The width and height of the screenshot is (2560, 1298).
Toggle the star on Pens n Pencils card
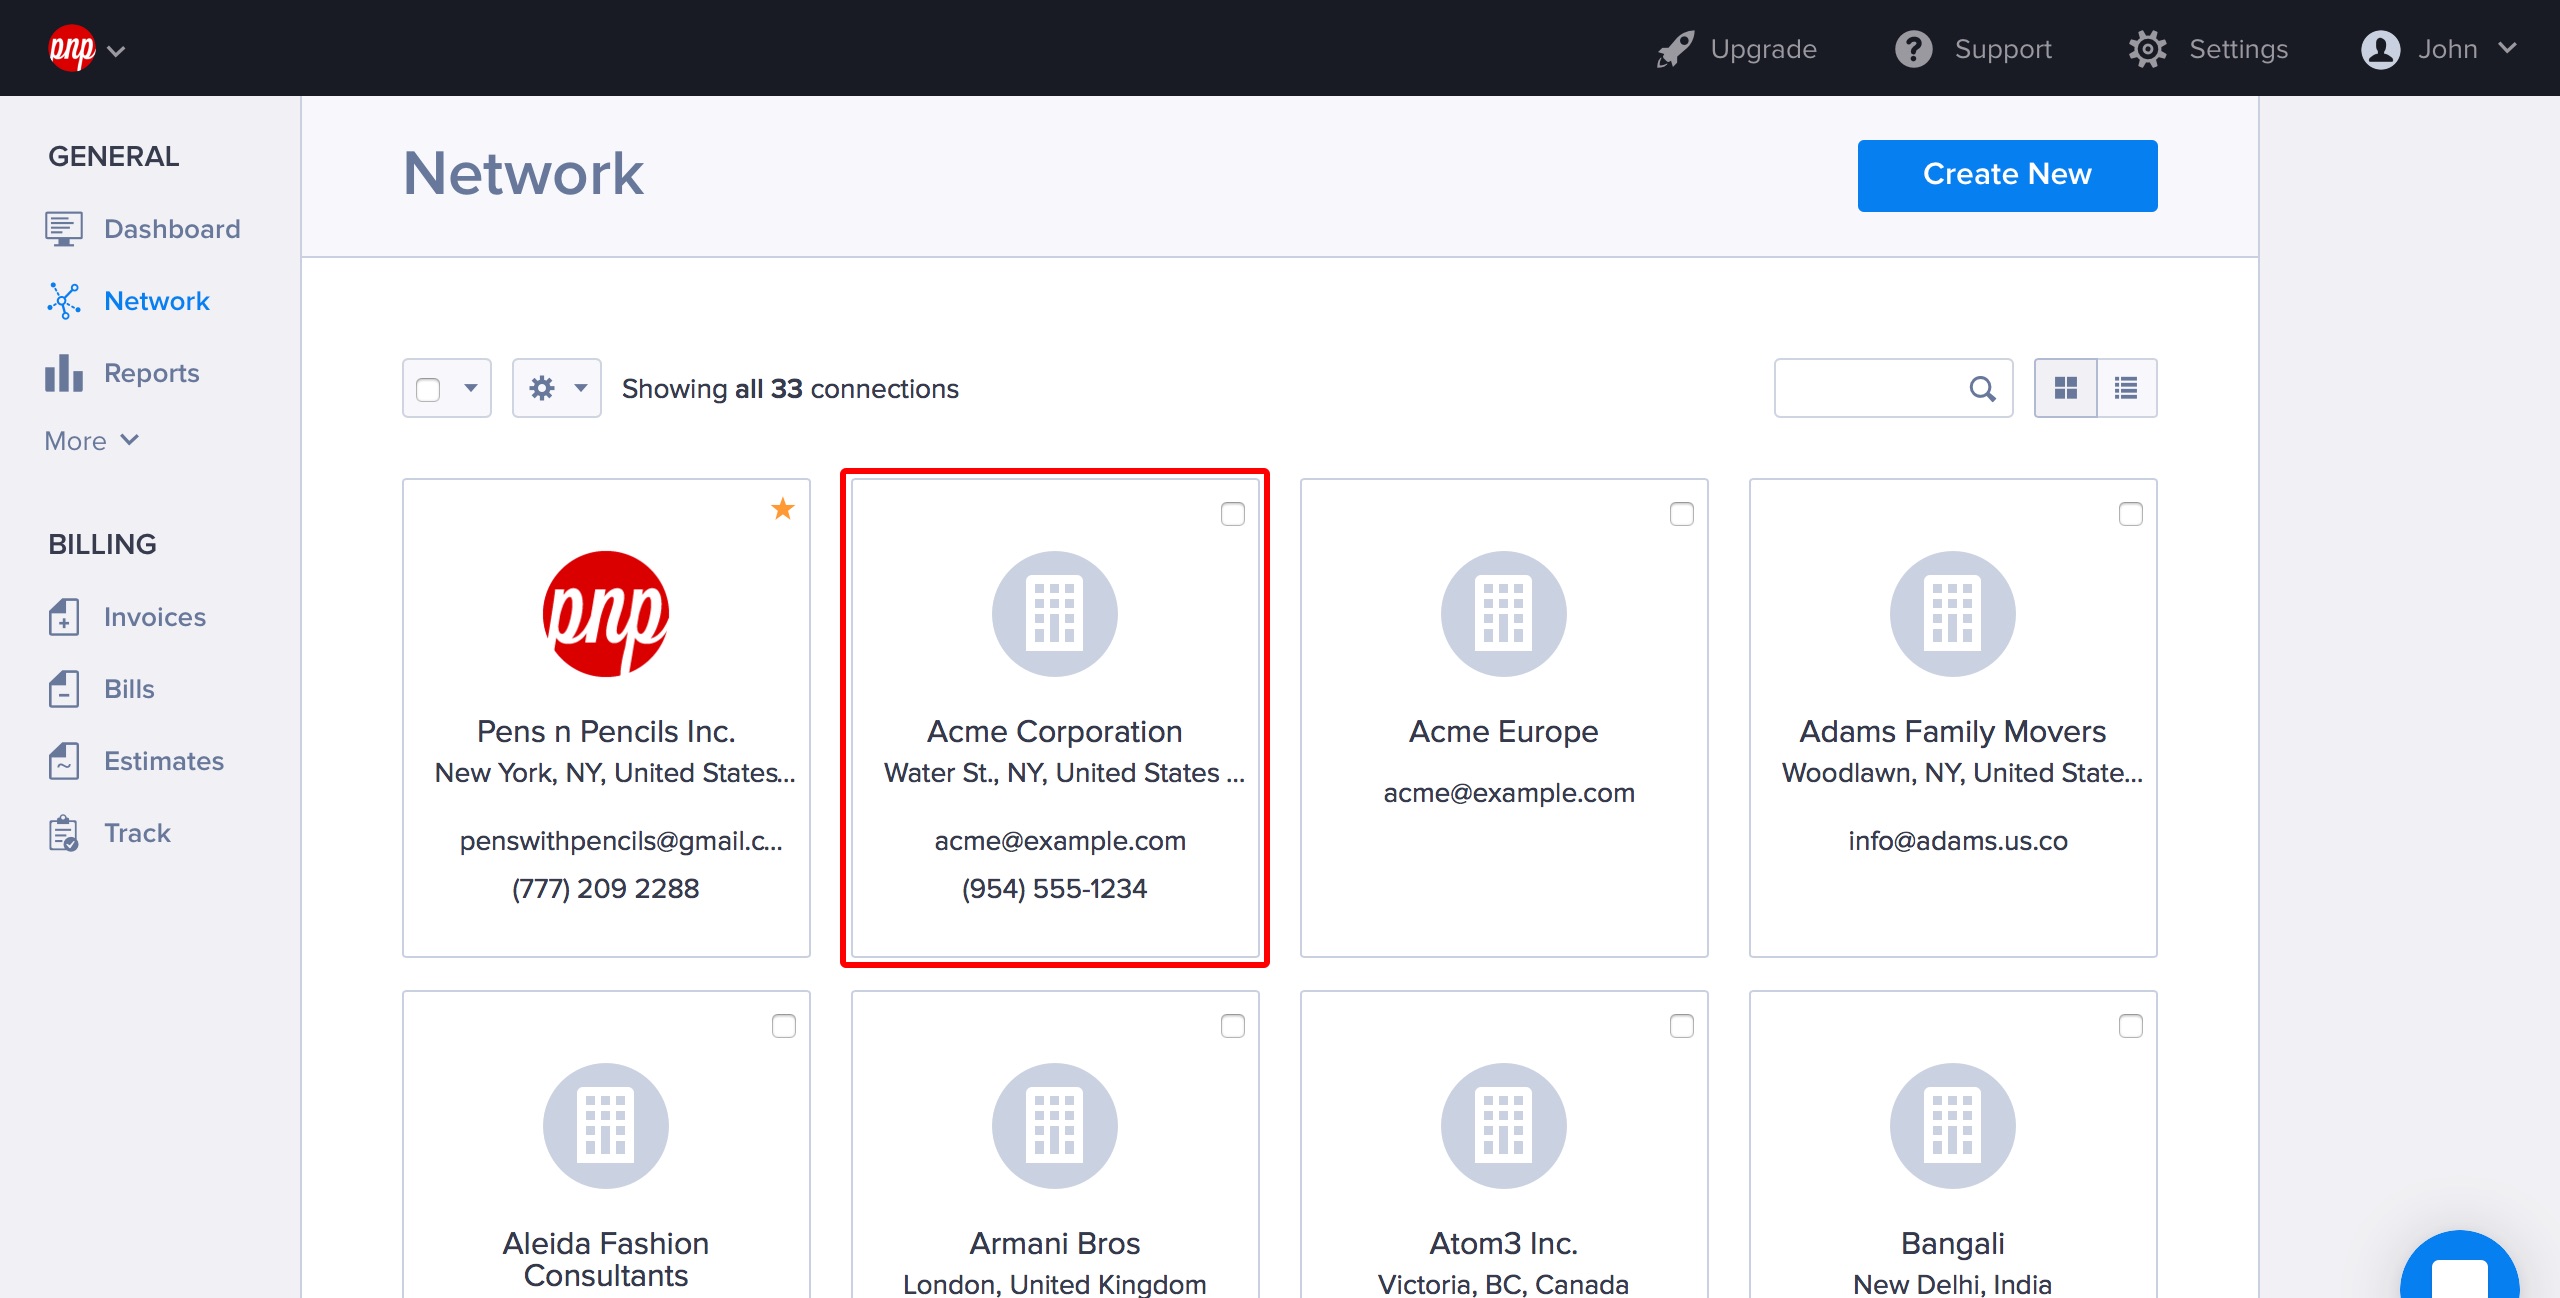point(783,509)
